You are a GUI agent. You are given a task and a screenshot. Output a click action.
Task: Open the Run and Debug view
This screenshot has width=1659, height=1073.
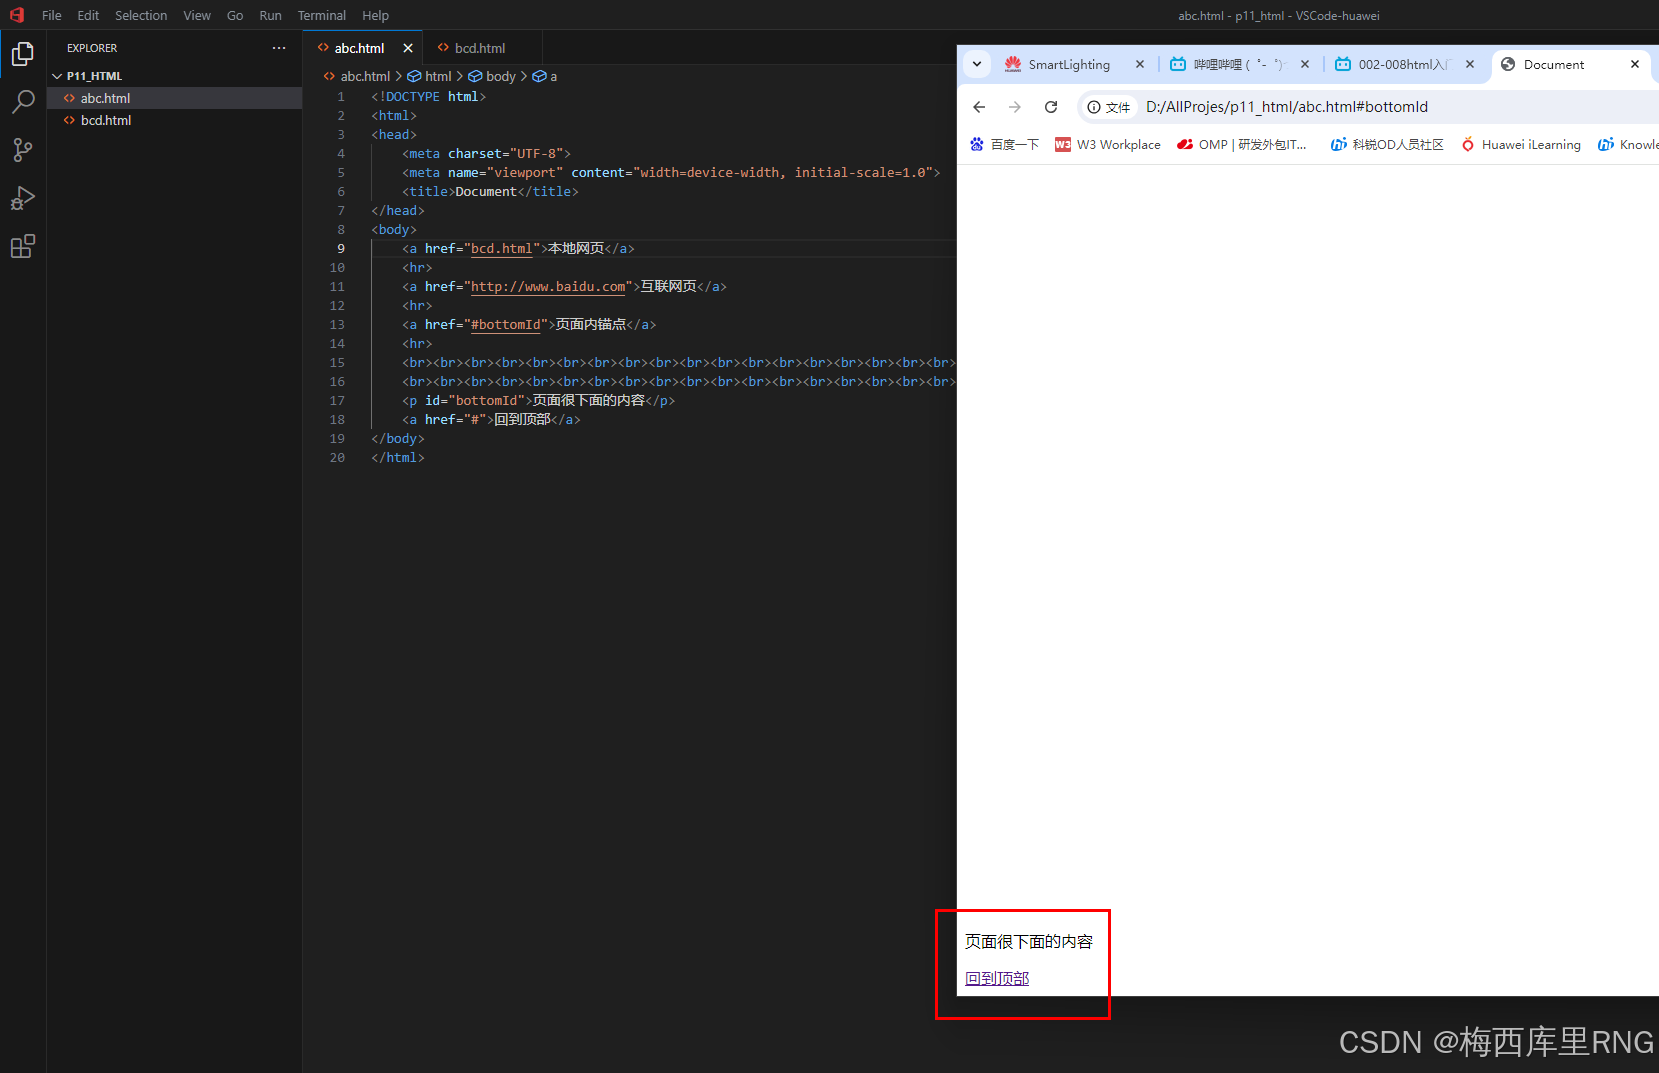22,198
